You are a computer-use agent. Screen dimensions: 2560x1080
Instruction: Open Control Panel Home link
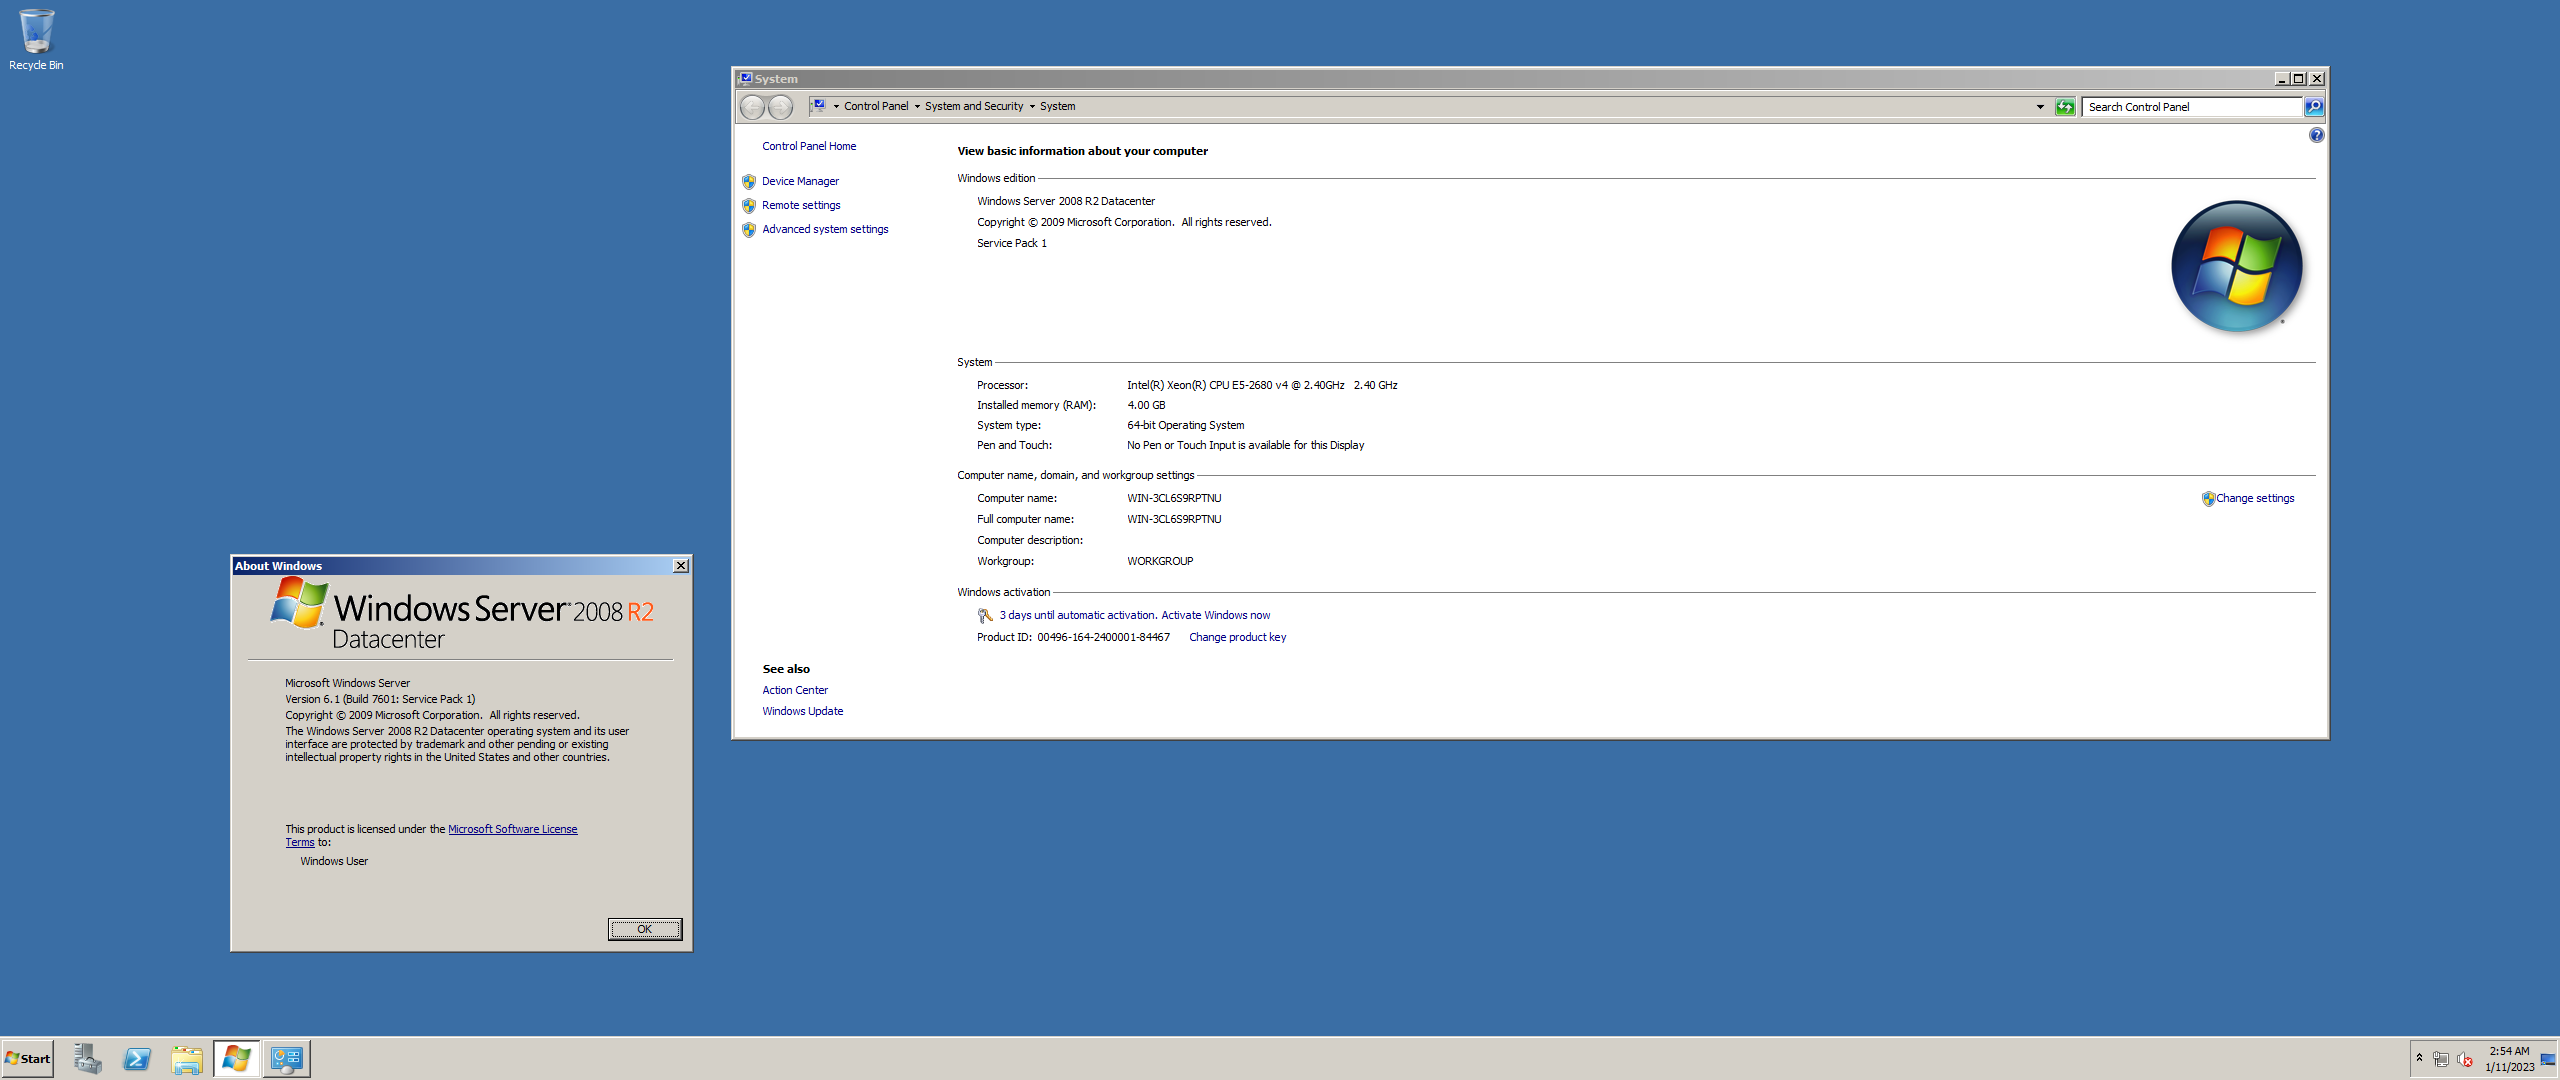click(809, 146)
